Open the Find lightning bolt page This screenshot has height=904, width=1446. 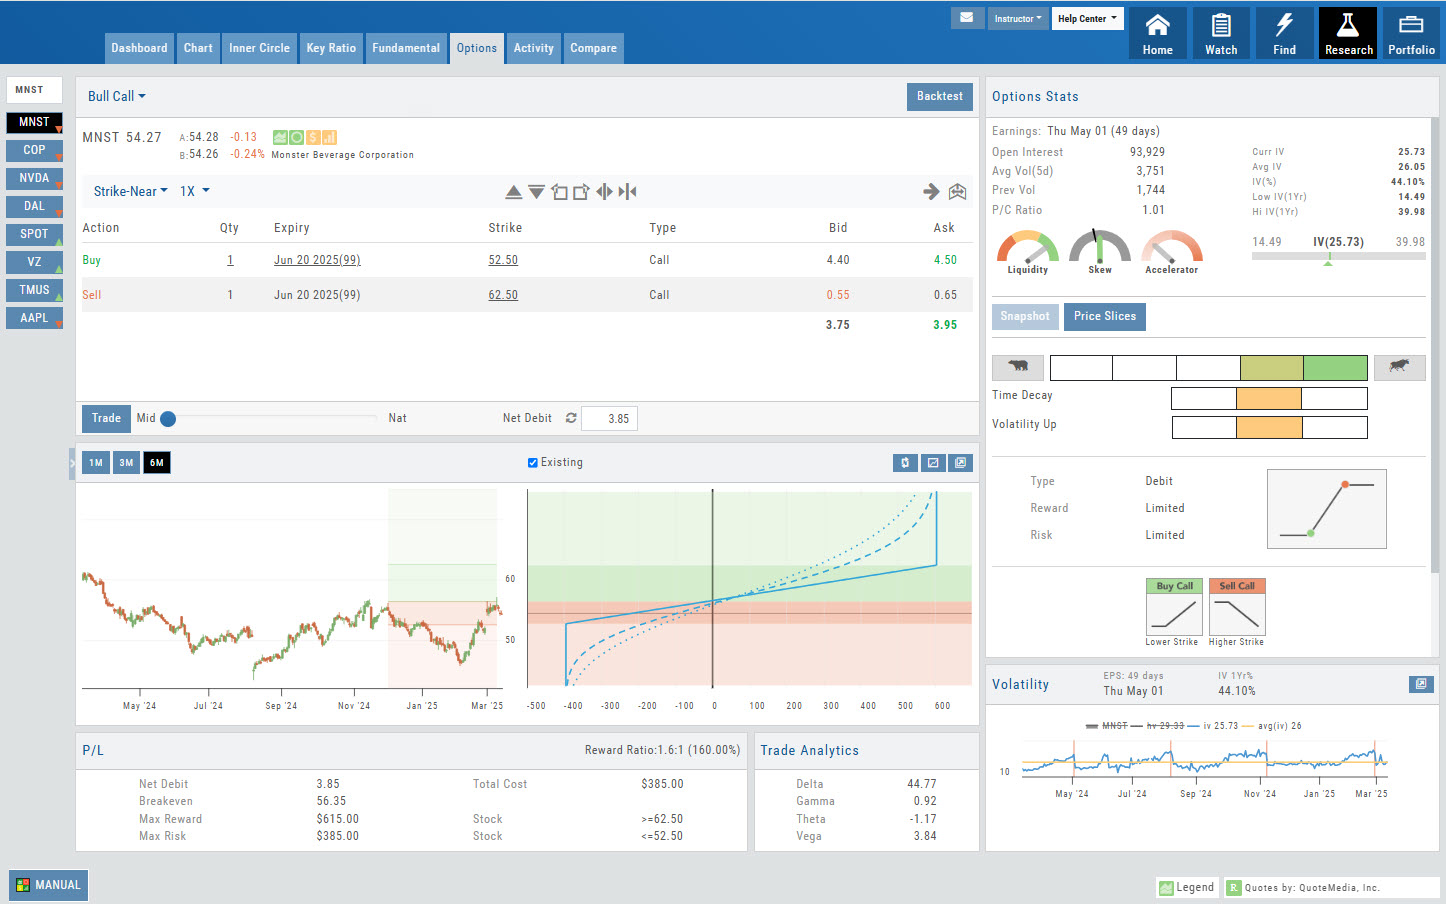pos(1284,33)
